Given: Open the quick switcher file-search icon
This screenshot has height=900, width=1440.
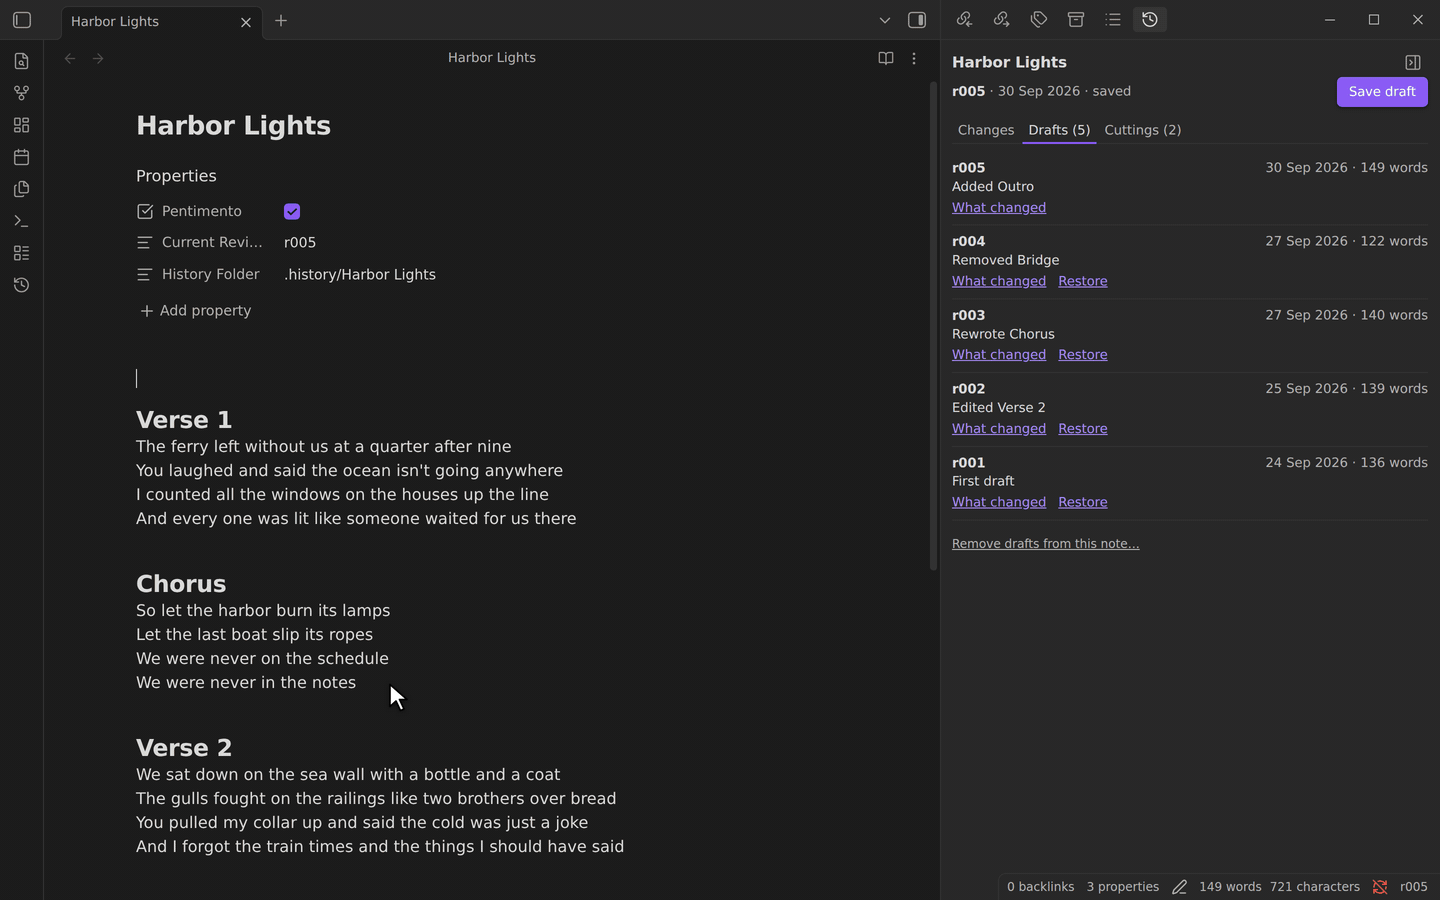Looking at the screenshot, I should tap(22, 61).
